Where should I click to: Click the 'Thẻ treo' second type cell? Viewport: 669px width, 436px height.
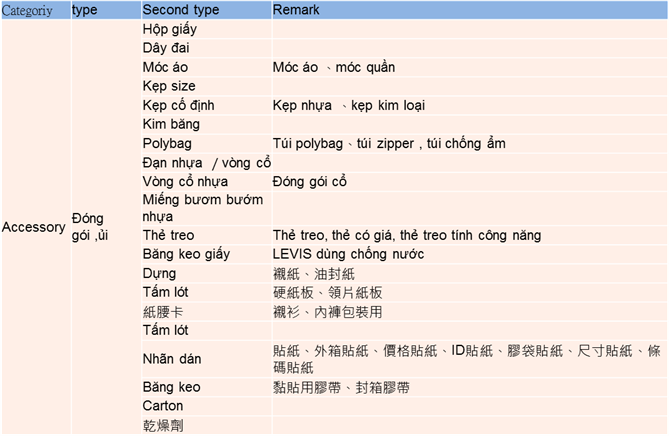(168, 235)
